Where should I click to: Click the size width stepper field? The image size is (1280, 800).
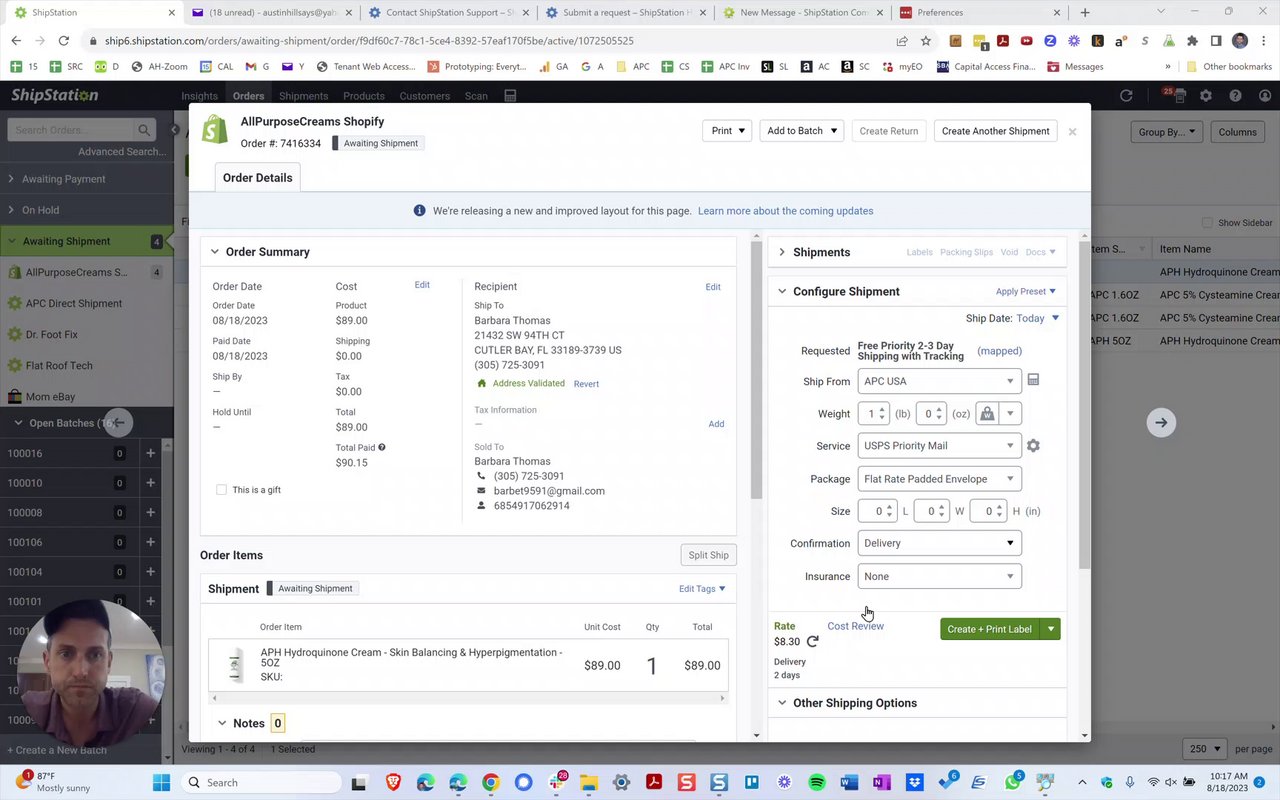(x=931, y=511)
